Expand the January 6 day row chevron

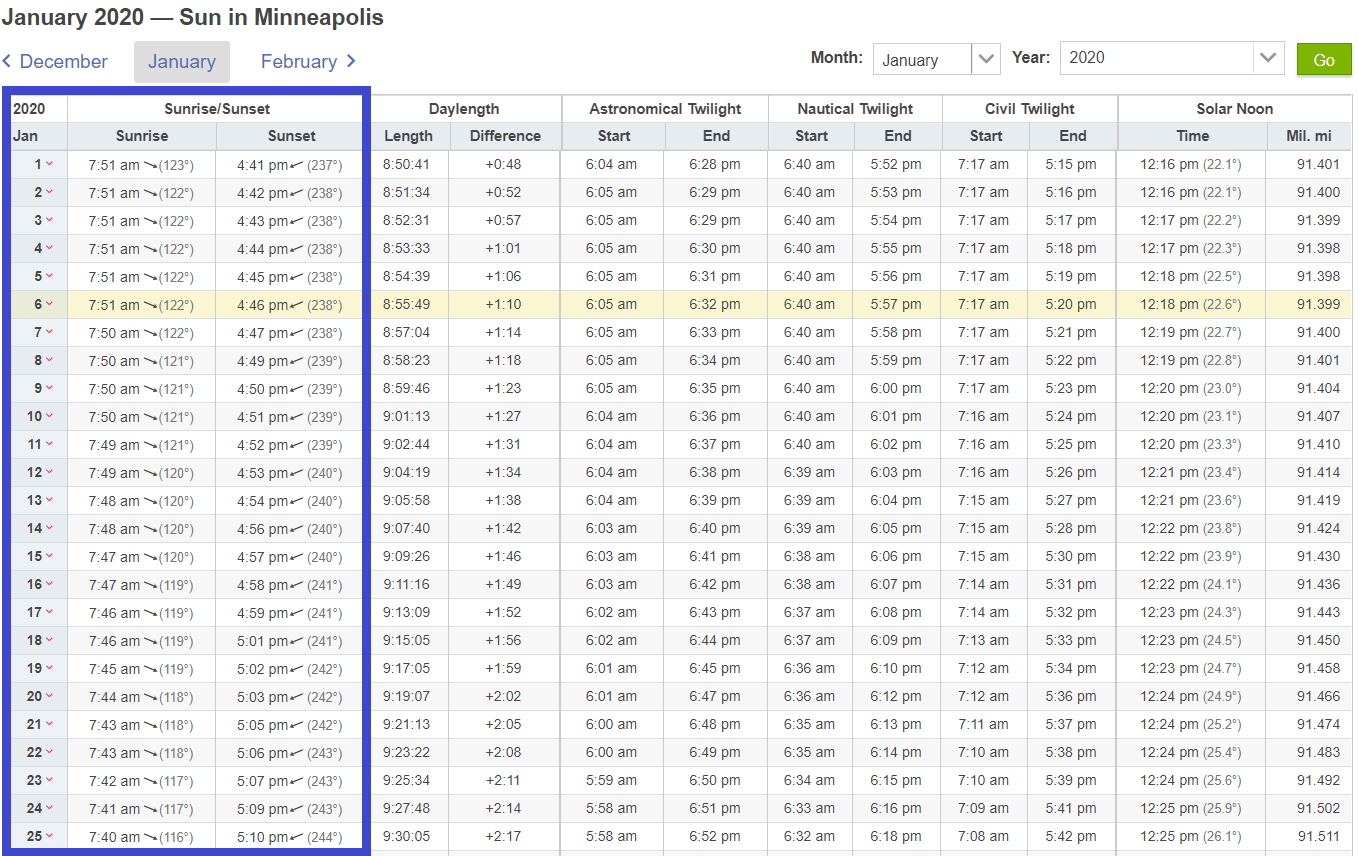click(49, 304)
